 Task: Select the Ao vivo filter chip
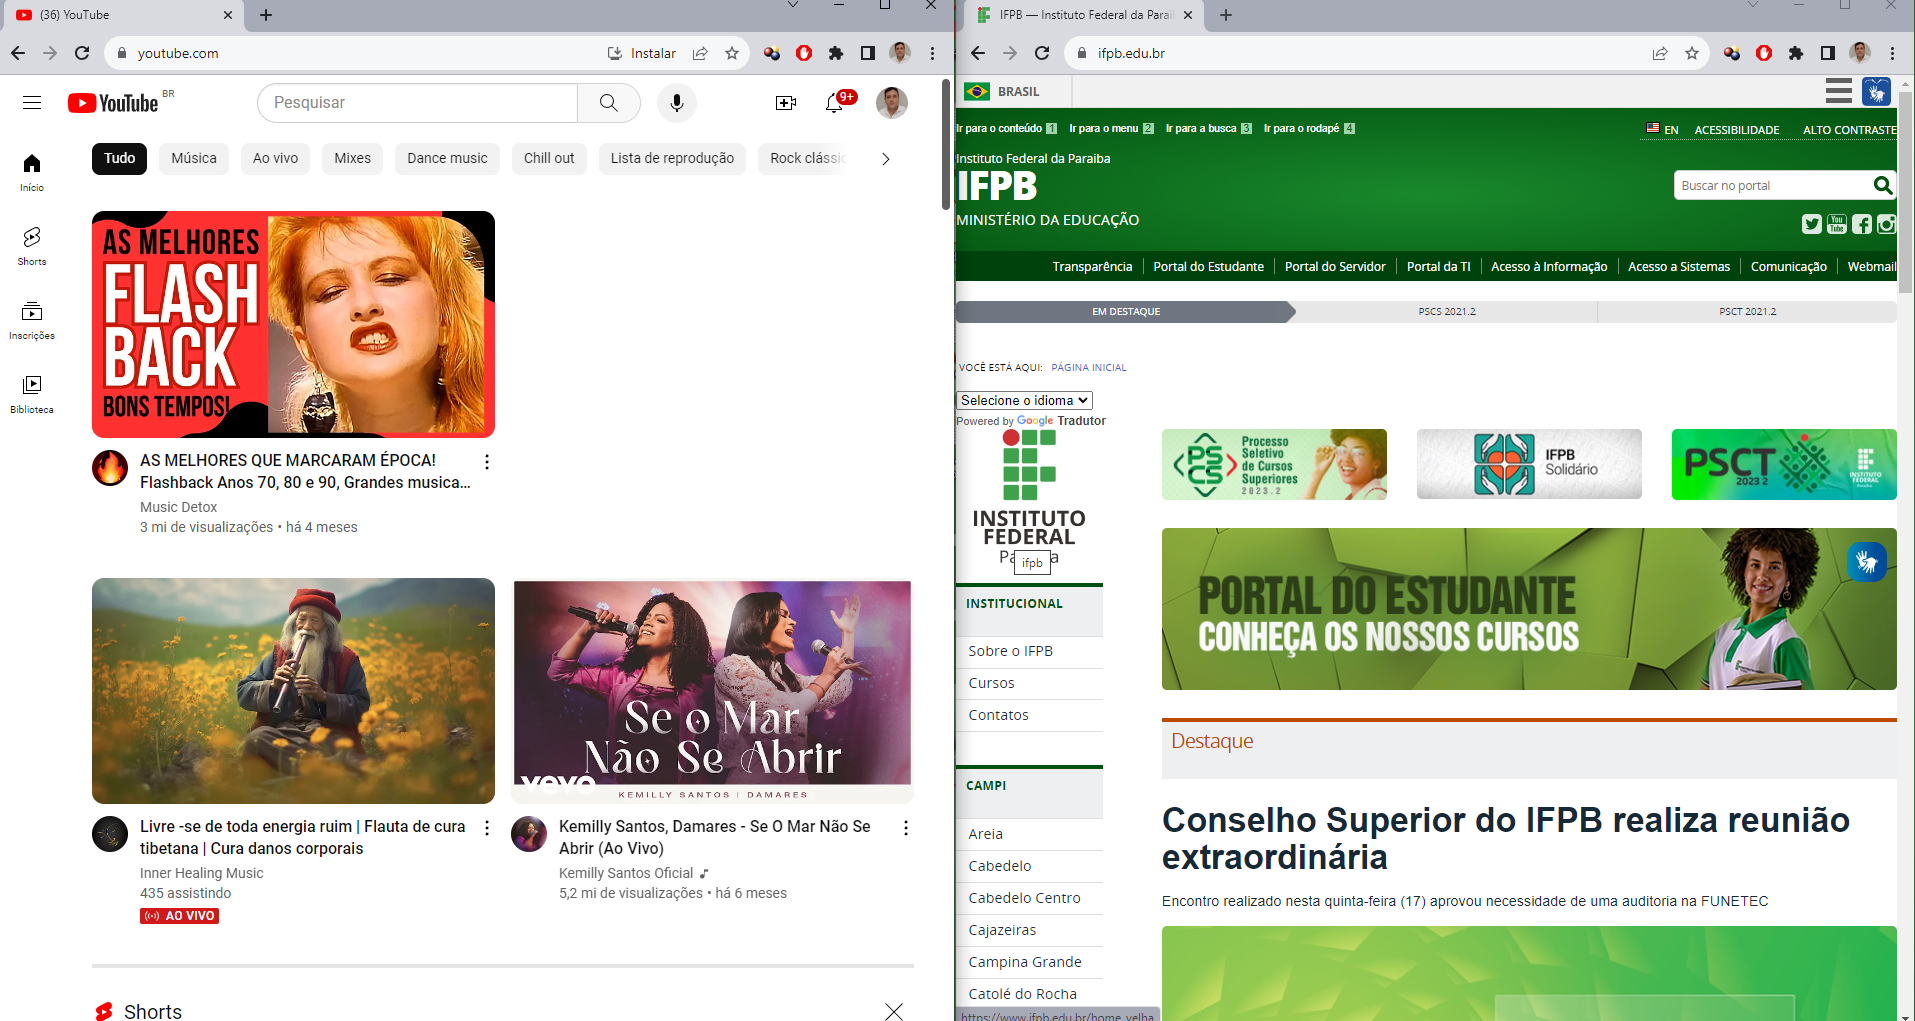tap(275, 159)
